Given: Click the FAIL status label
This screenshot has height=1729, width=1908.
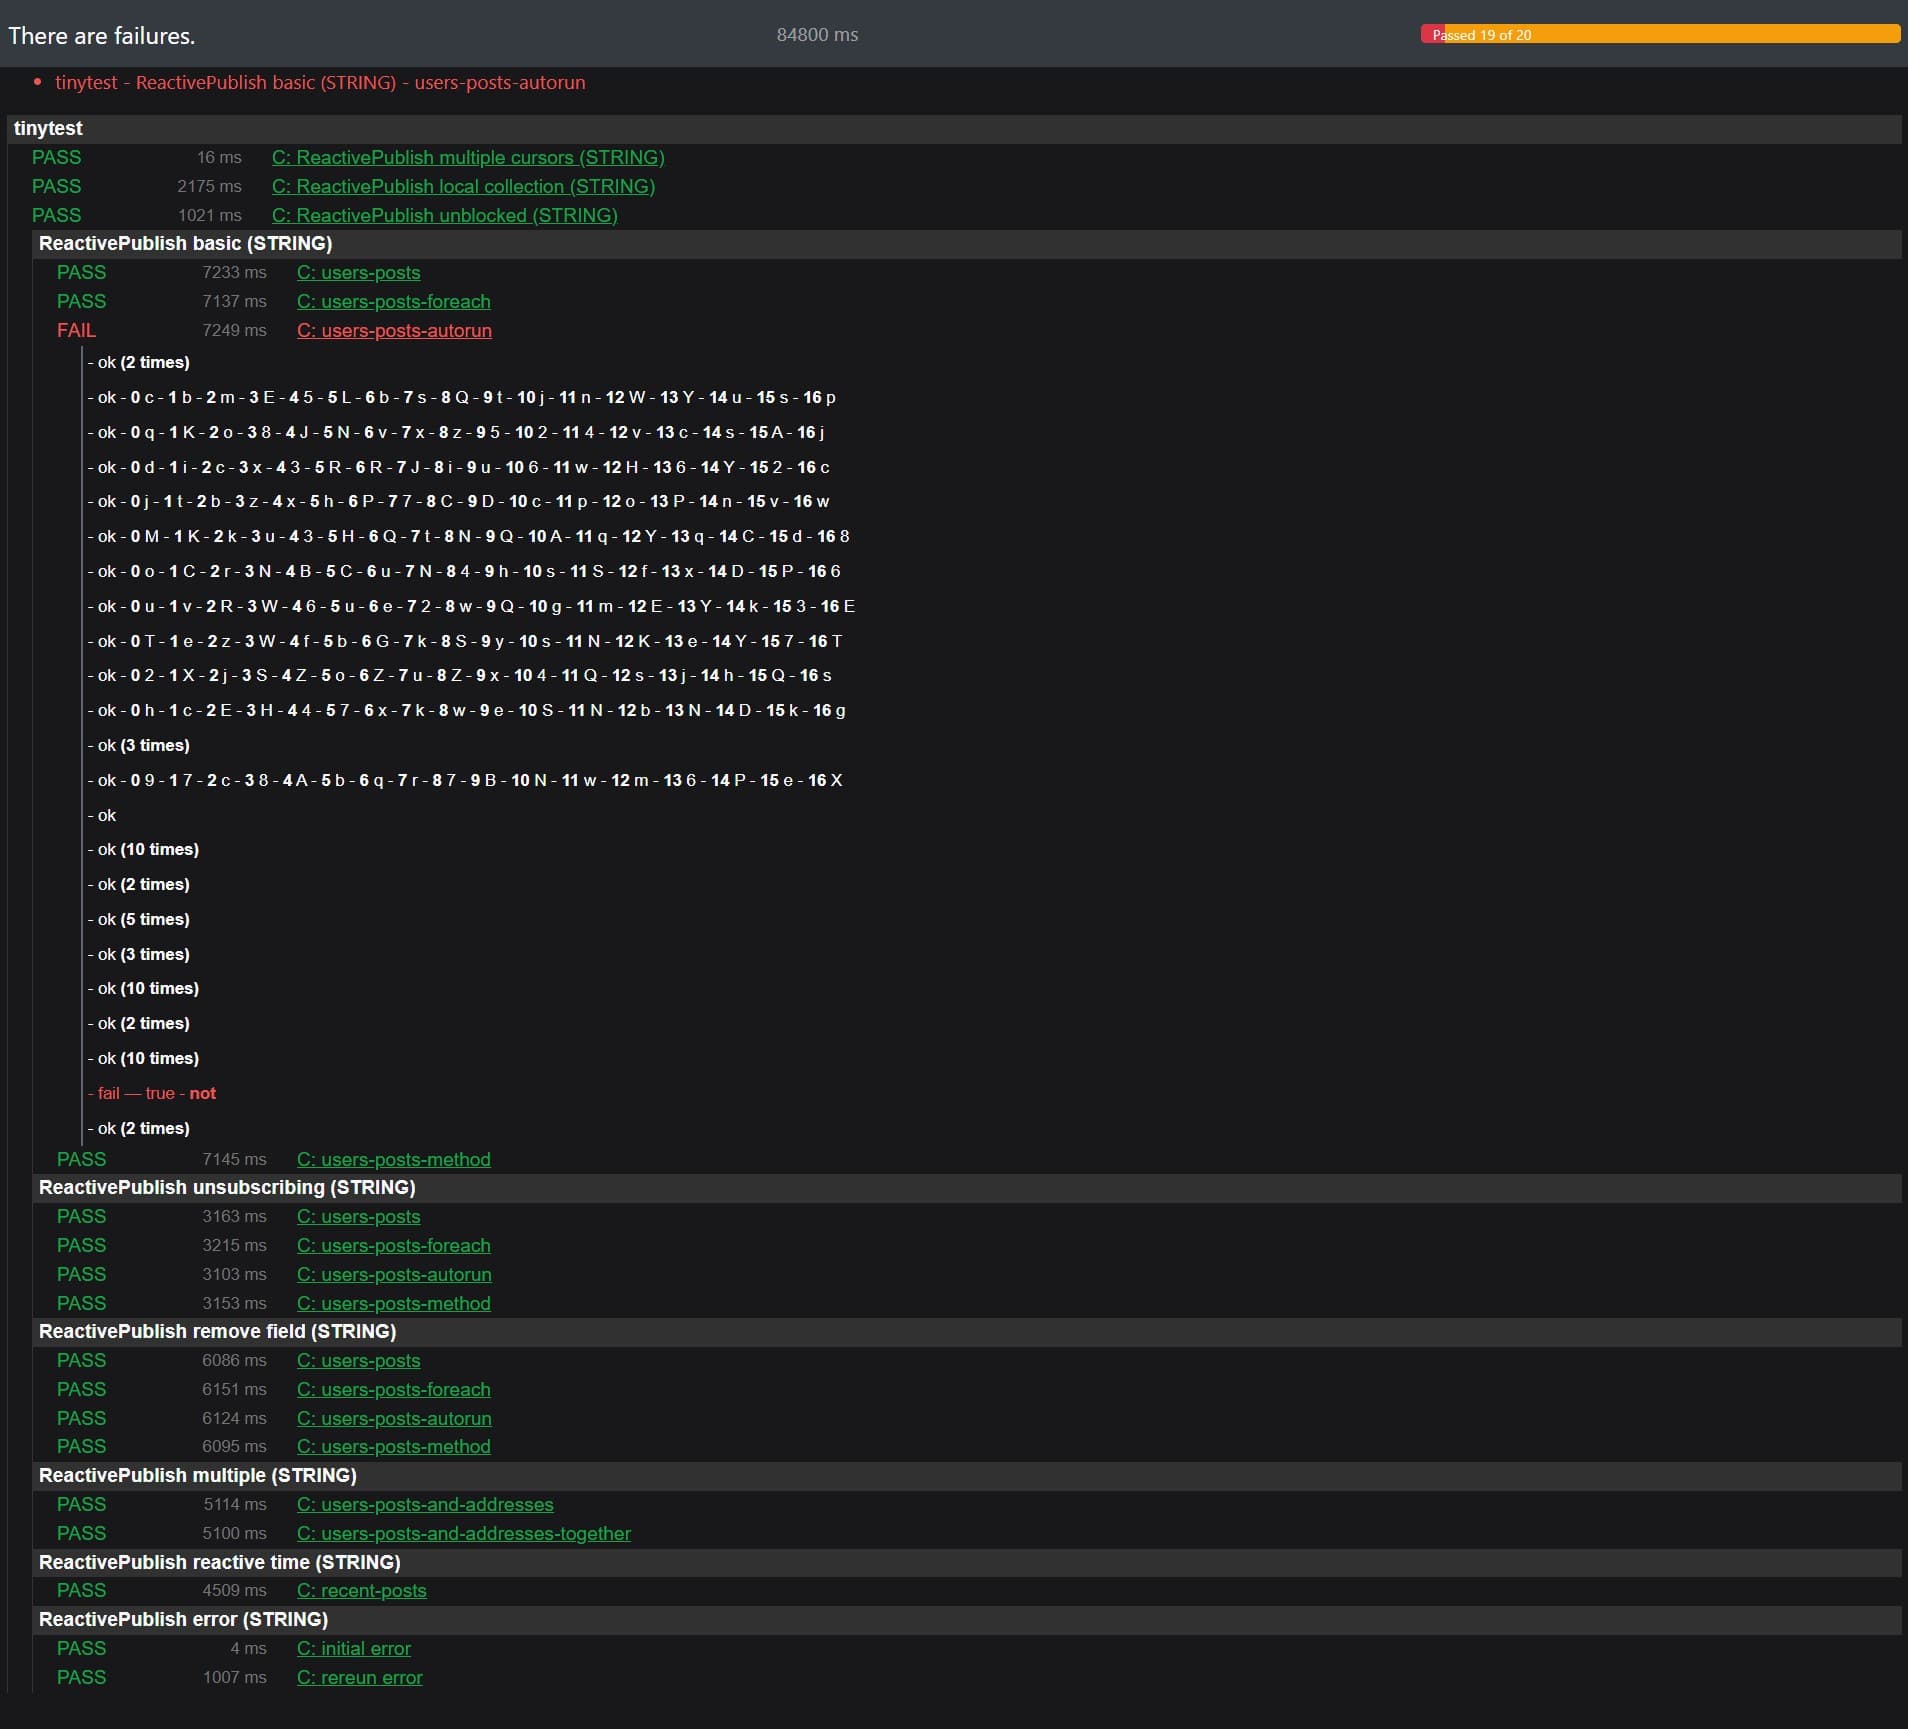Looking at the screenshot, I should coord(76,330).
